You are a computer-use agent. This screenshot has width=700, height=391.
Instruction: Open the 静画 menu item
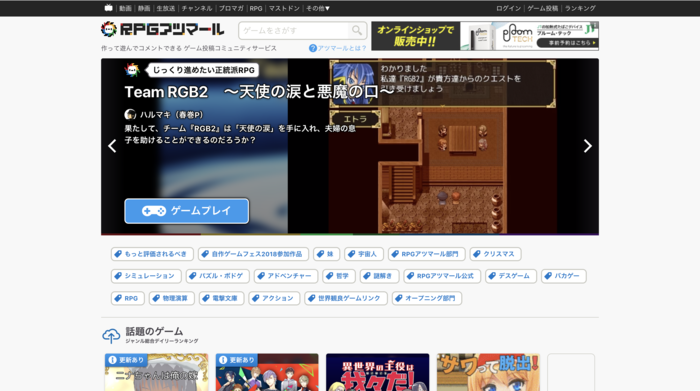coord(144,8)
